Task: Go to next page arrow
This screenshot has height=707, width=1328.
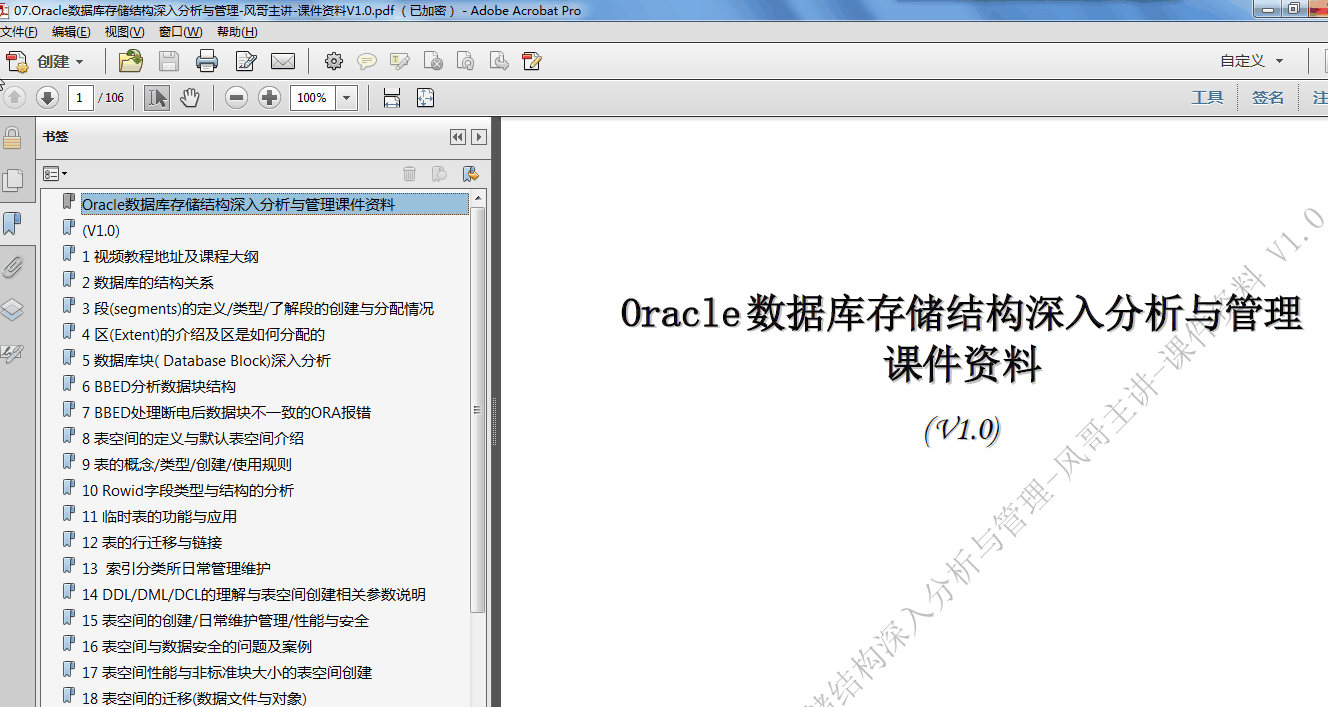Action: (x=47, y=97)
